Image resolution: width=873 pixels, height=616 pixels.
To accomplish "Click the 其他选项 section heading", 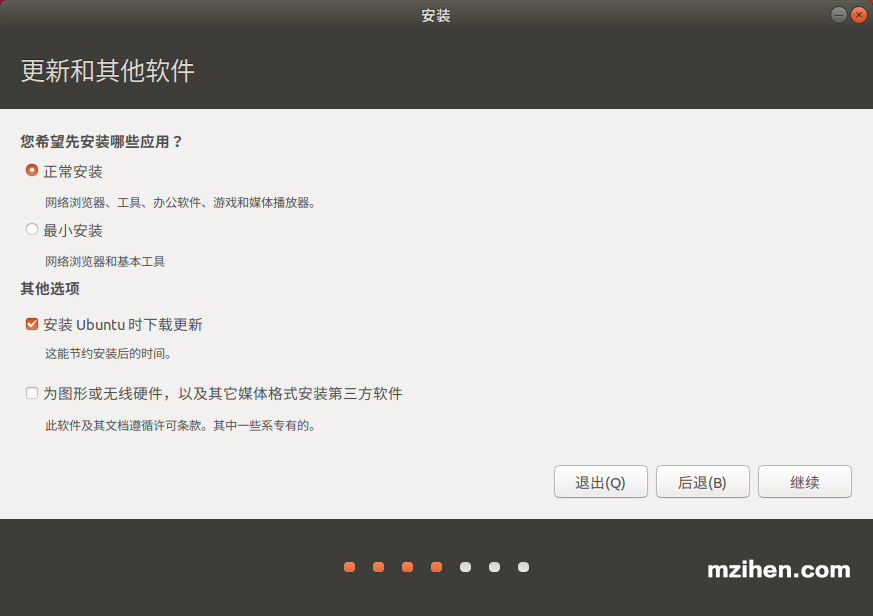I will point(50,289).
